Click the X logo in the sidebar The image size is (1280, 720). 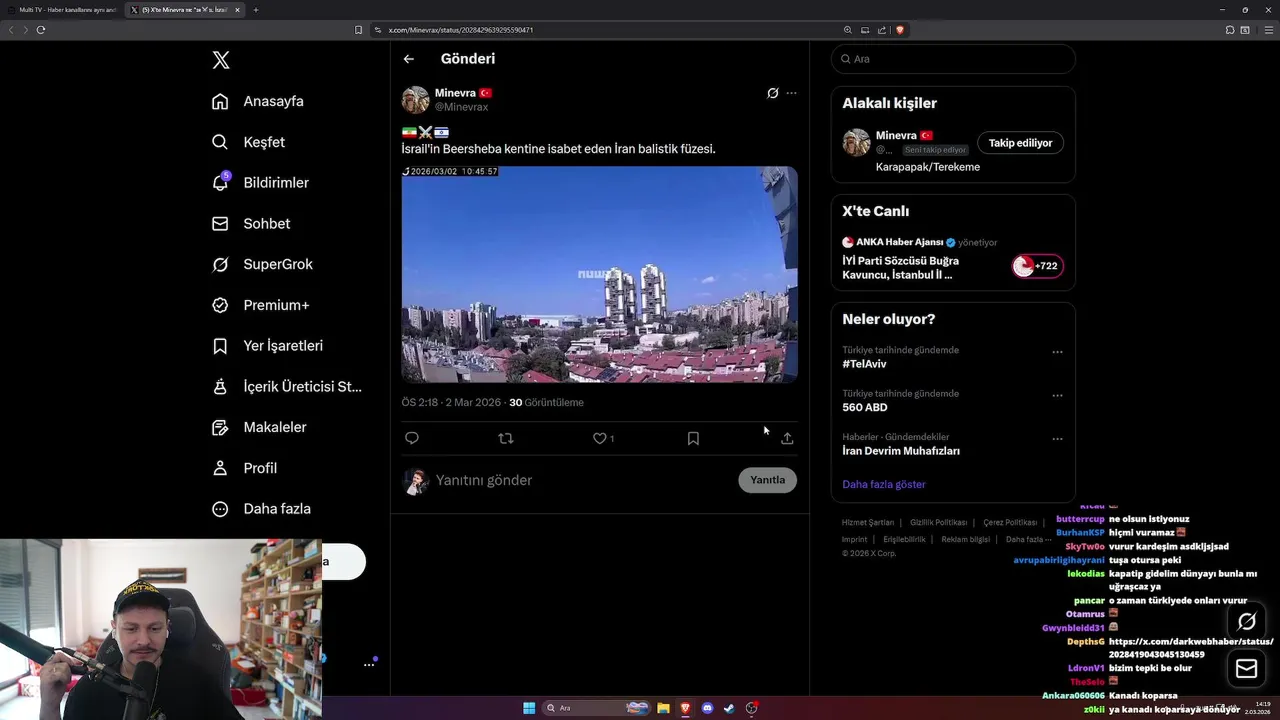(x=221, y=60)
